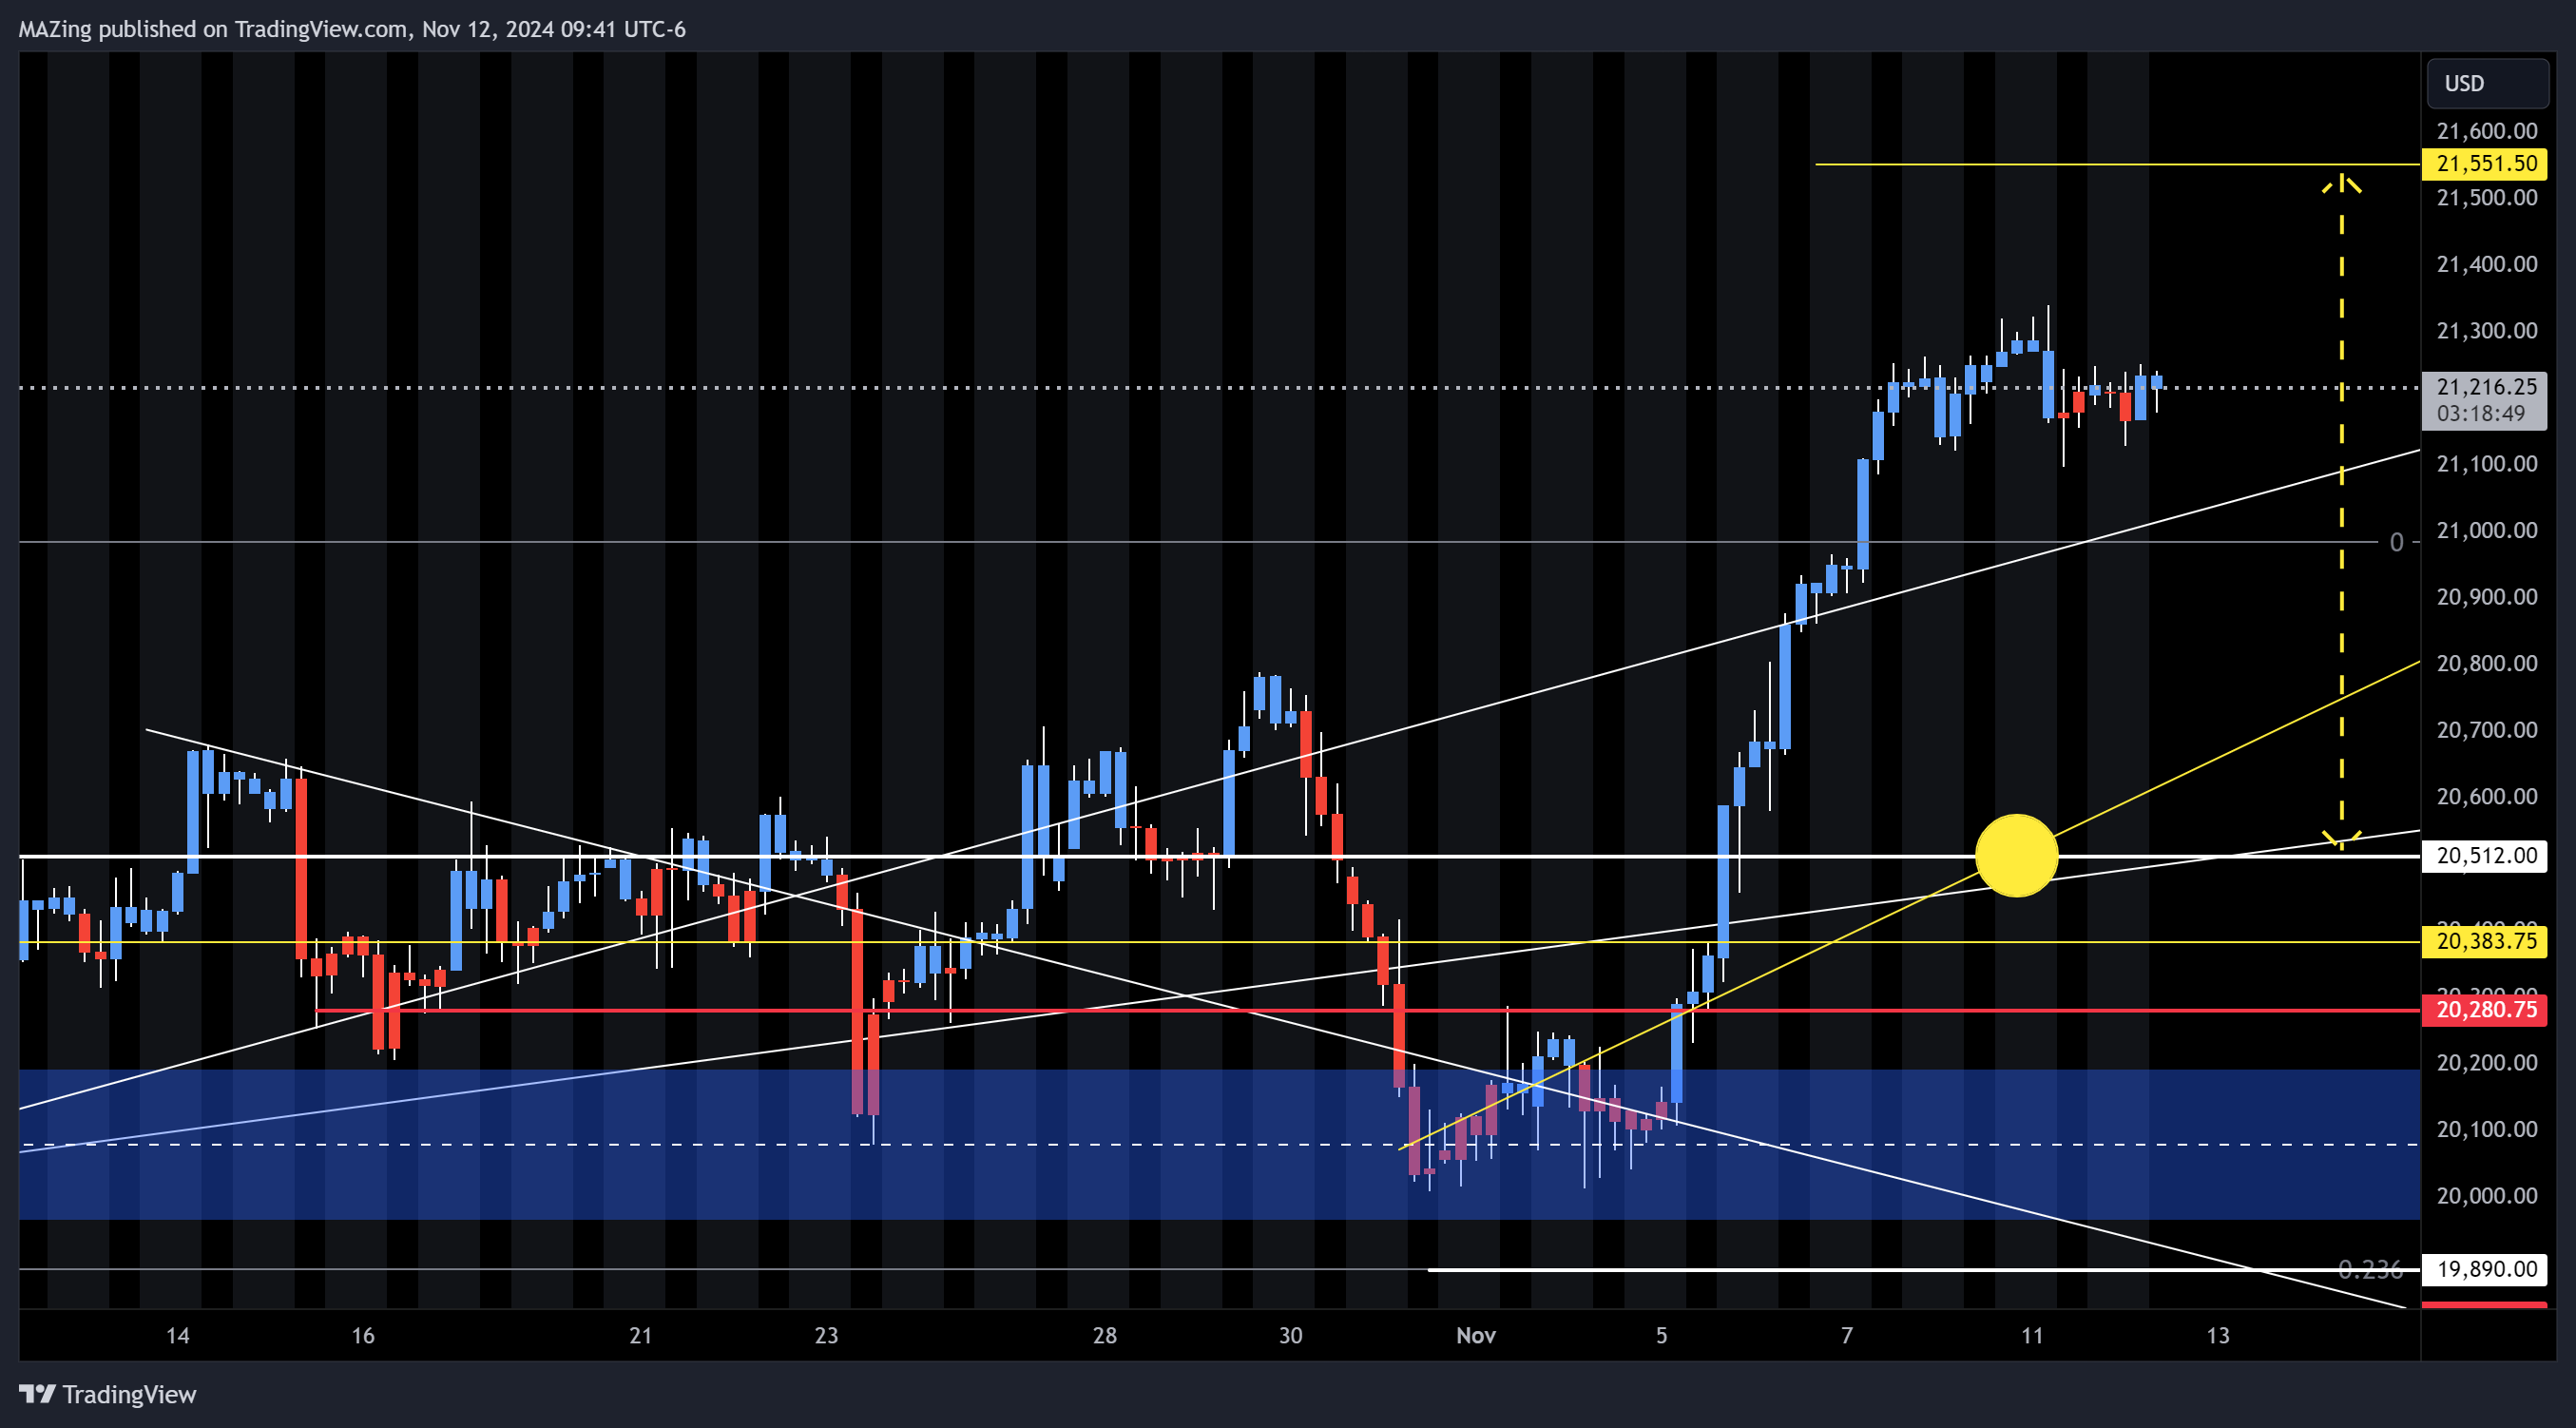Click the 21,216.25 current price label
The width and height of the screenshot is (2576, 1428).
coord(2484,387)
